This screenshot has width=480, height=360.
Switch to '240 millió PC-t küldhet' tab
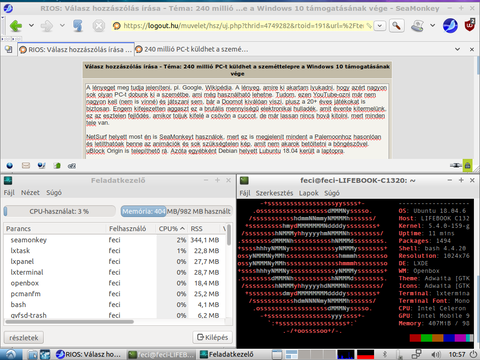coord(192,50)
